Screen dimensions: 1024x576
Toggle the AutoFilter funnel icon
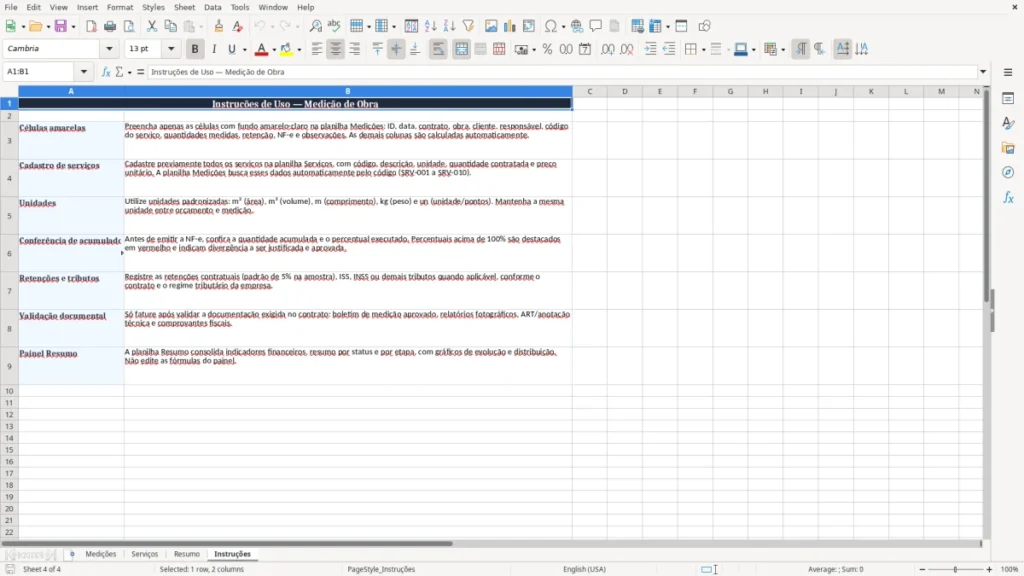click(468, 26)
